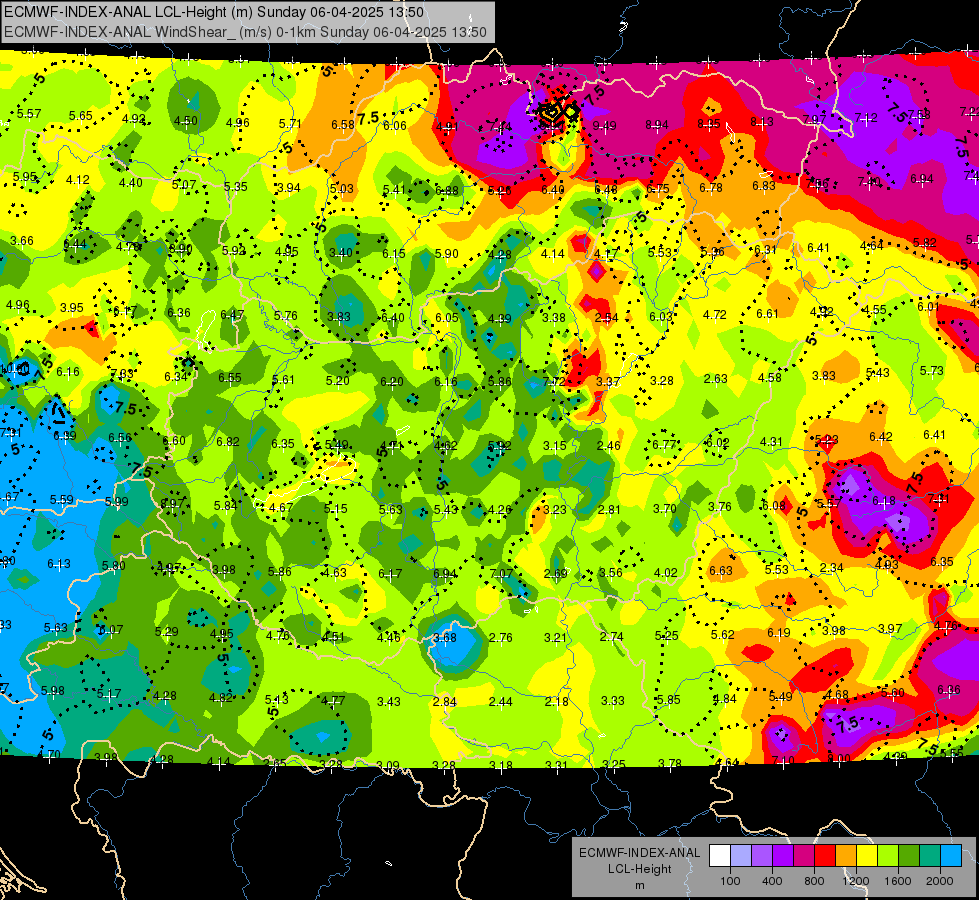The height and width of the screenshot is (900, 979).
Task: Click the wind shear value "4.72"
Action: point(714,314)
